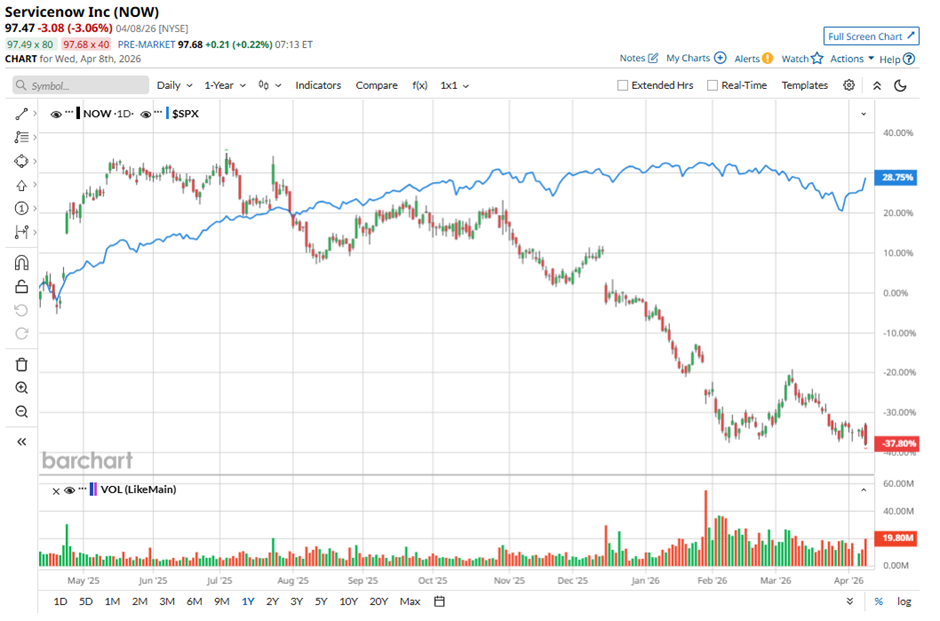
Task: Remove the VOL indicator with X
Action: pyautogui.click(x=56, y=492)
